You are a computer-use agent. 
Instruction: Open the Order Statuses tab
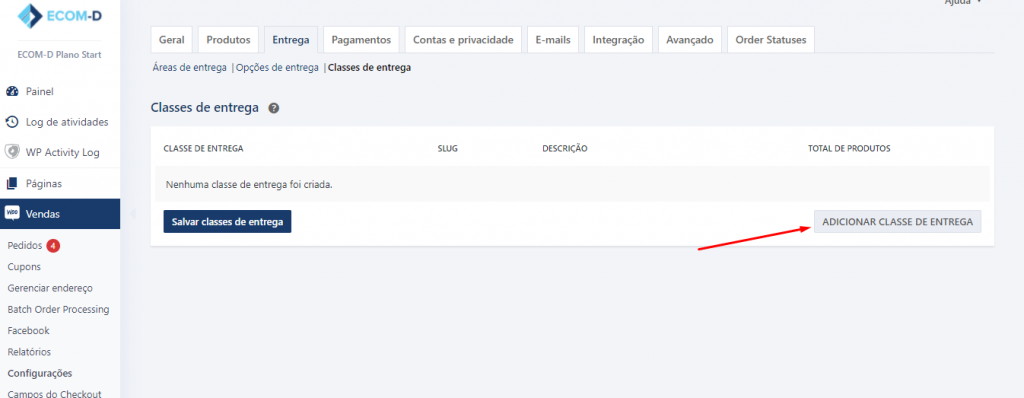771,40
